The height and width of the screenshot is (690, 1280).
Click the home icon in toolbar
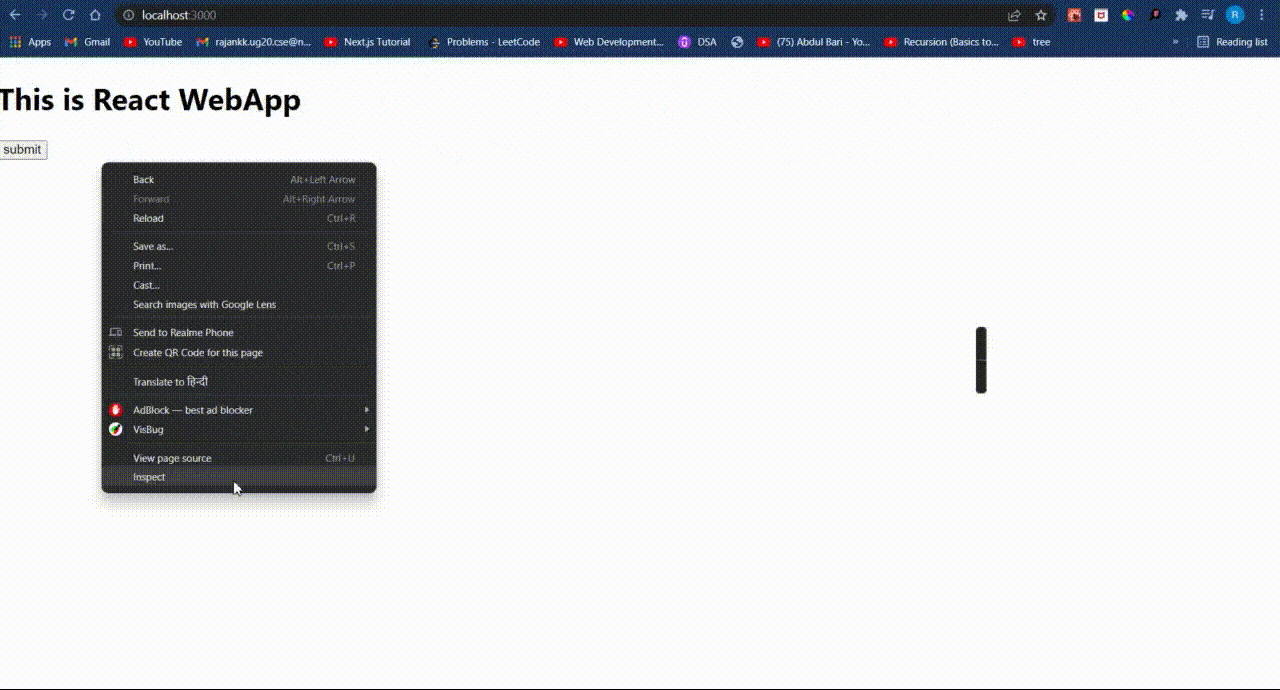click(95, 15)
